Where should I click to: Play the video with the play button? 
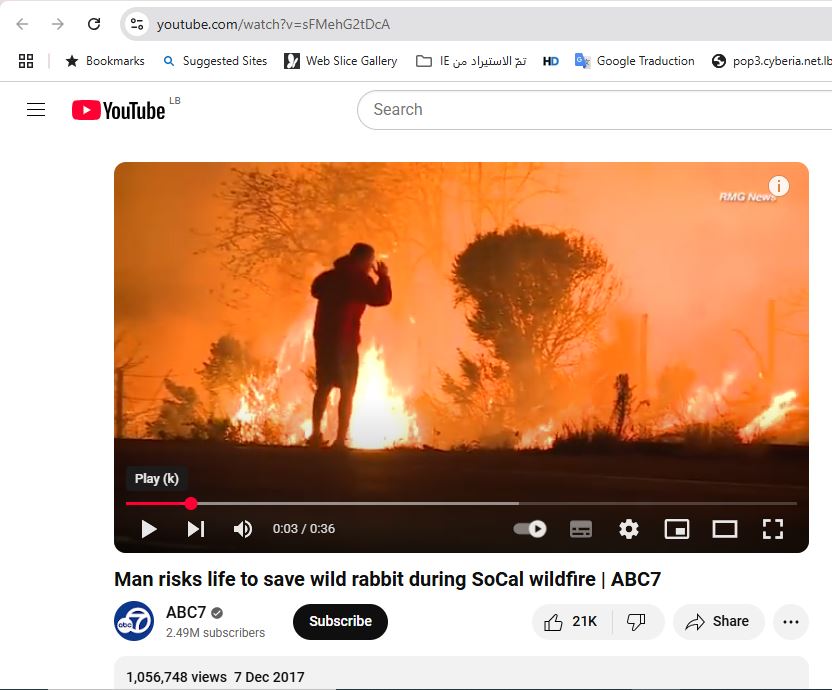coord(149,529)
